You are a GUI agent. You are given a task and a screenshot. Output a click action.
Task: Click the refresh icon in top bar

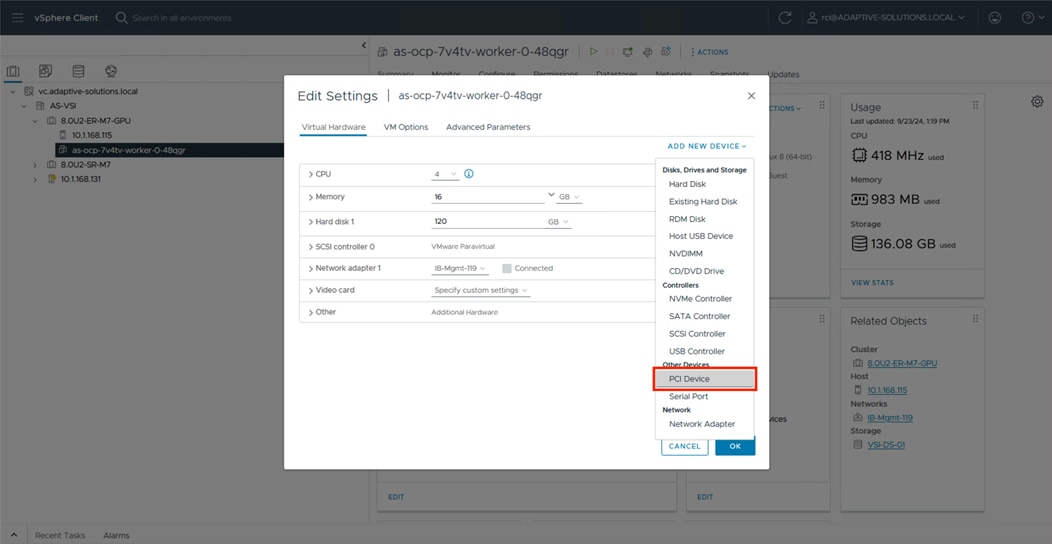pyautogui.click(x=785, y=17)
